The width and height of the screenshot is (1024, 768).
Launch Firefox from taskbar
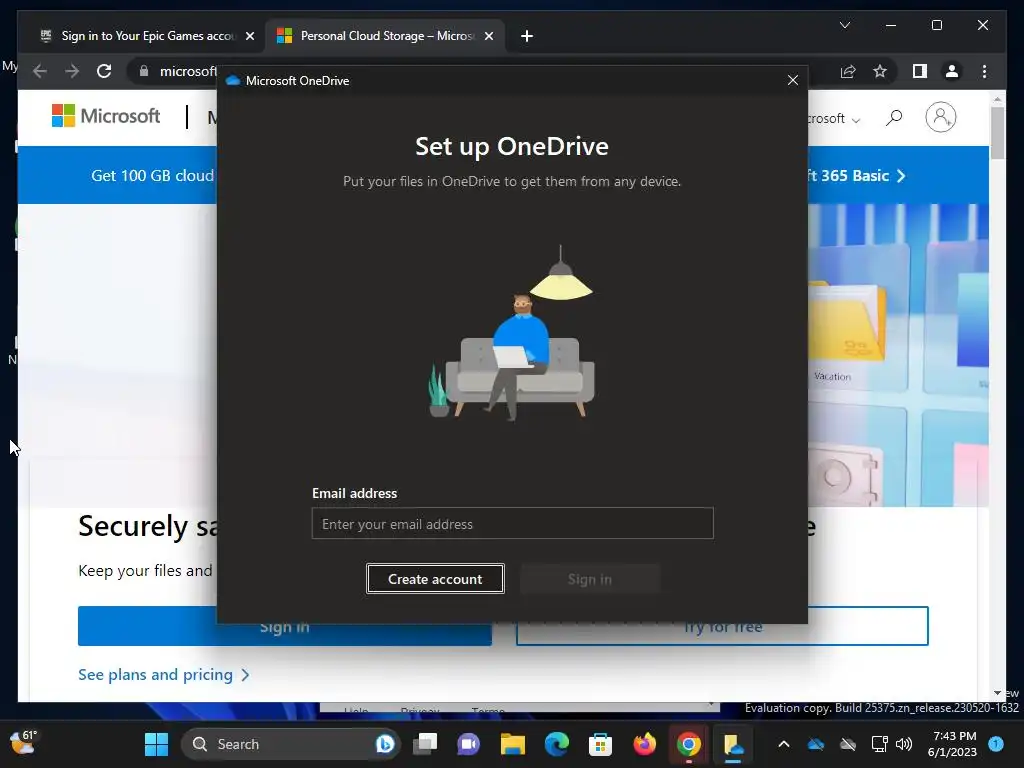645,744
